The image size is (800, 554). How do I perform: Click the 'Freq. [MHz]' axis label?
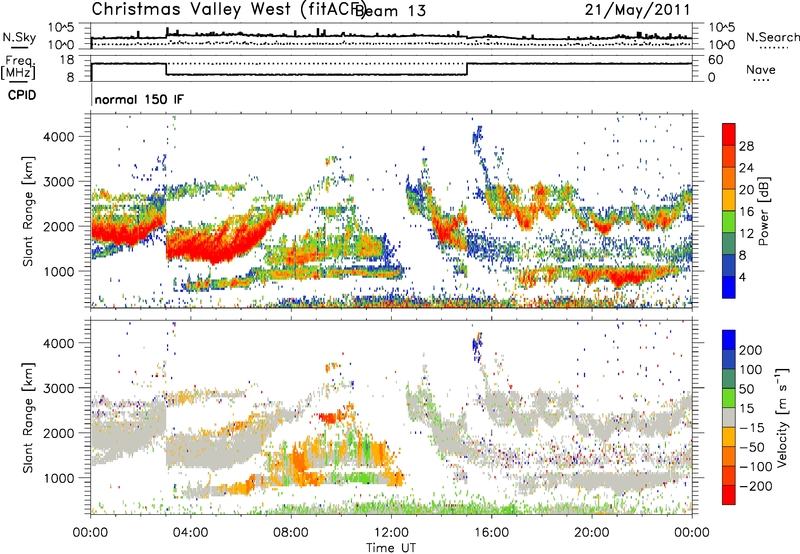point(18,68)
